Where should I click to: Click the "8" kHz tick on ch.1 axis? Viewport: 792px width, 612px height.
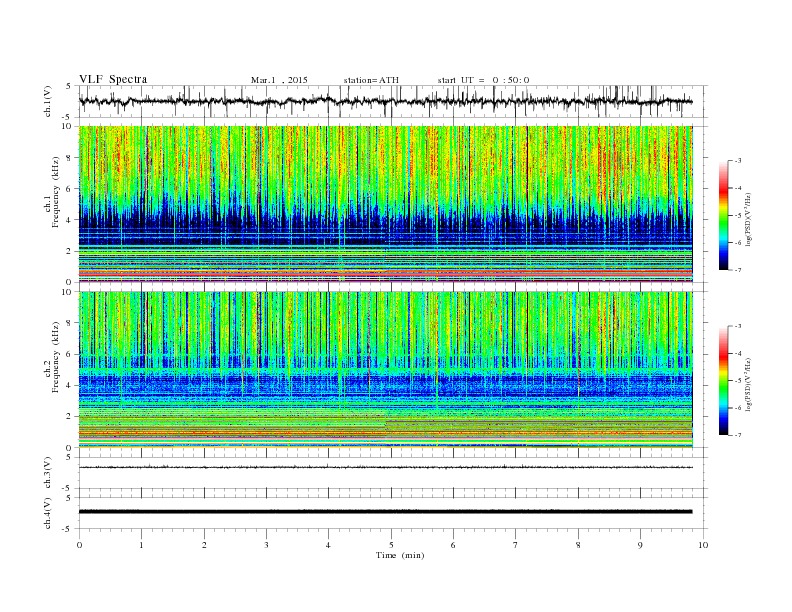[70, 158]
